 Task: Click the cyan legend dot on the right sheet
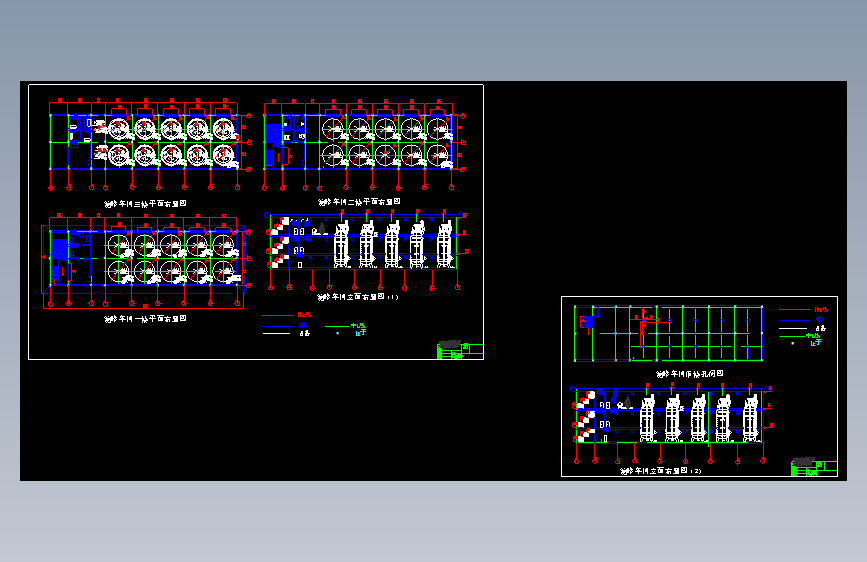(792, 344)
